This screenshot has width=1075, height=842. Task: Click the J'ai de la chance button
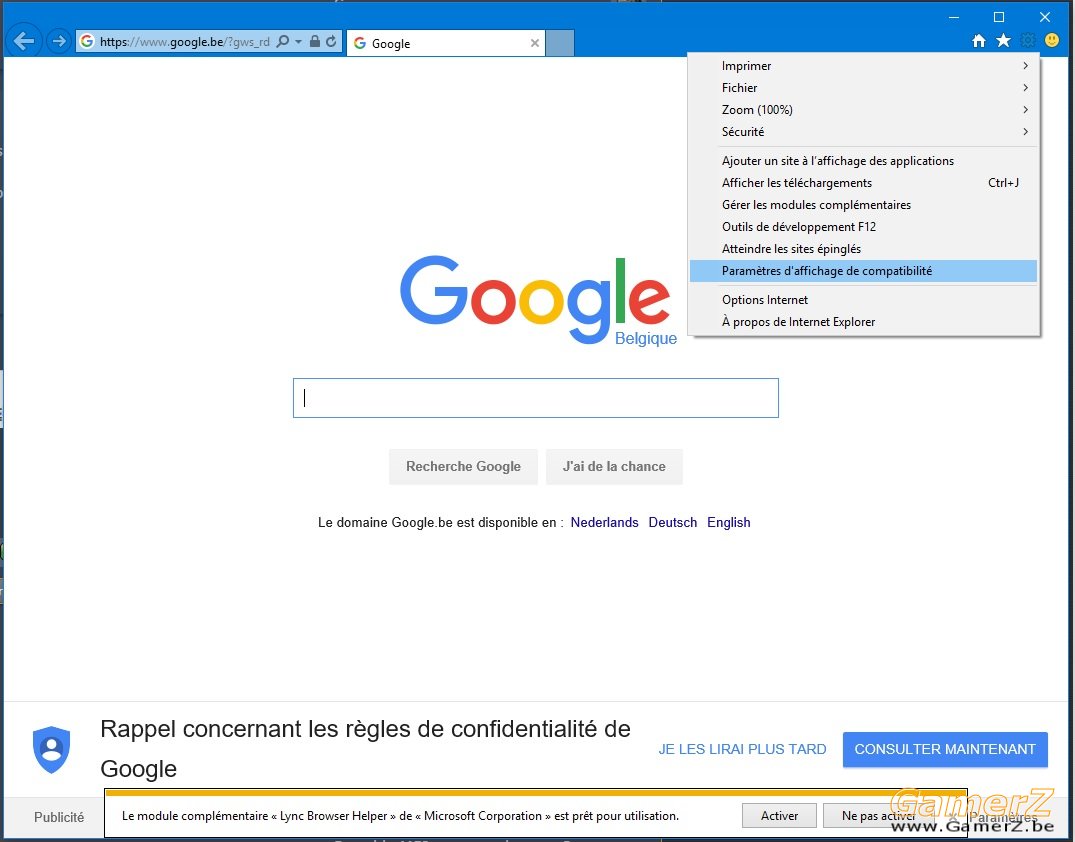tap(614, 466)
